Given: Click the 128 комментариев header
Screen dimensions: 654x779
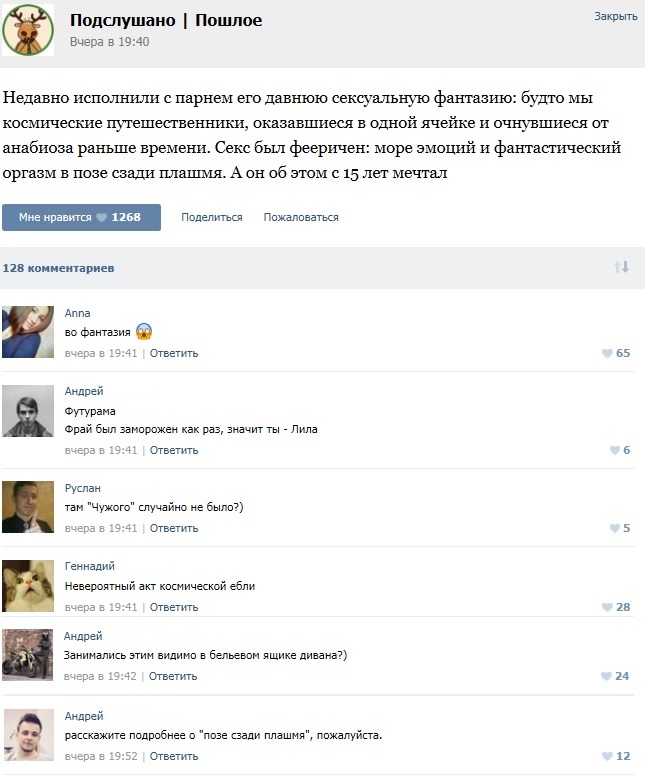Looking at the screenshot, I should [58, 268].
